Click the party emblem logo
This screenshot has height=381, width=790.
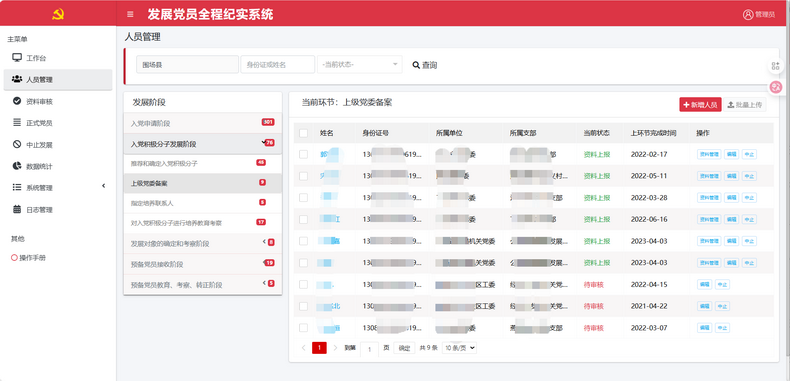[x=58, y=14]
